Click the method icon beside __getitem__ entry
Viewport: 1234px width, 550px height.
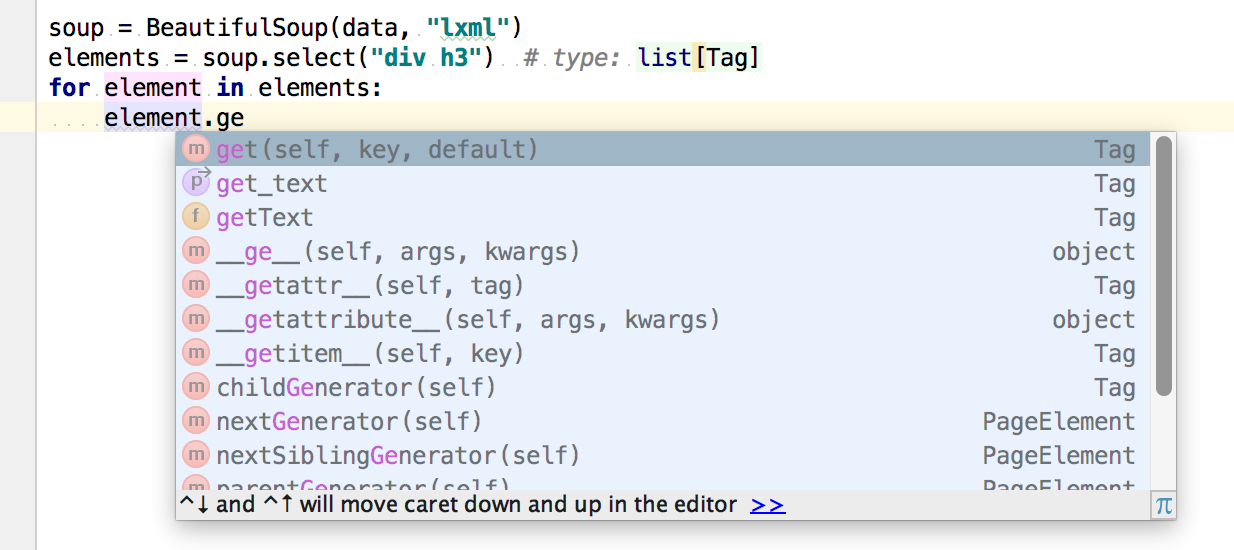(197, 353)
